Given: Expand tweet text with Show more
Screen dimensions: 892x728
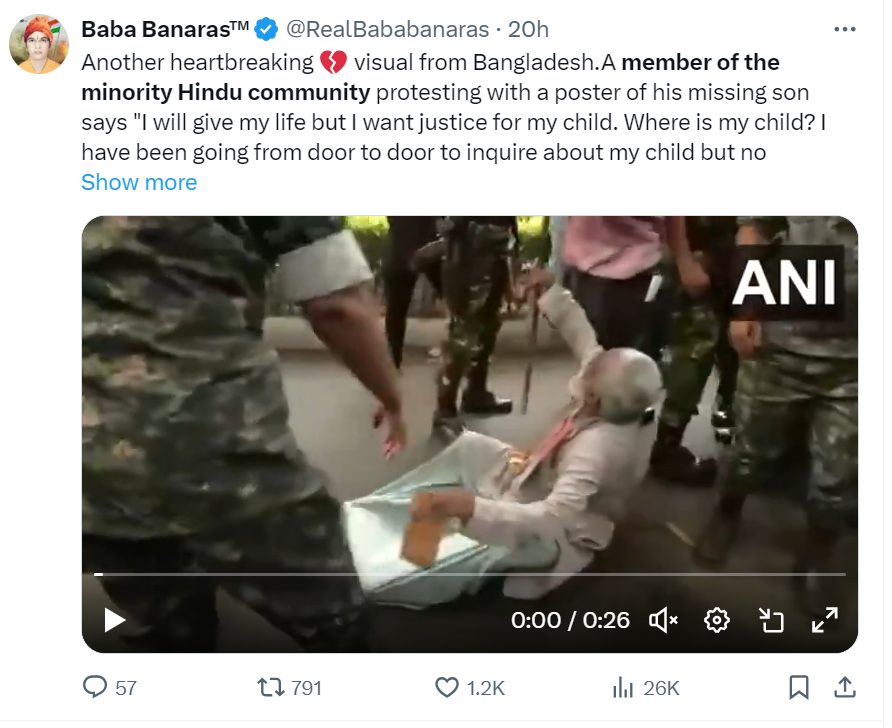Looking at the screenshot, I should [x=139, y=182].
